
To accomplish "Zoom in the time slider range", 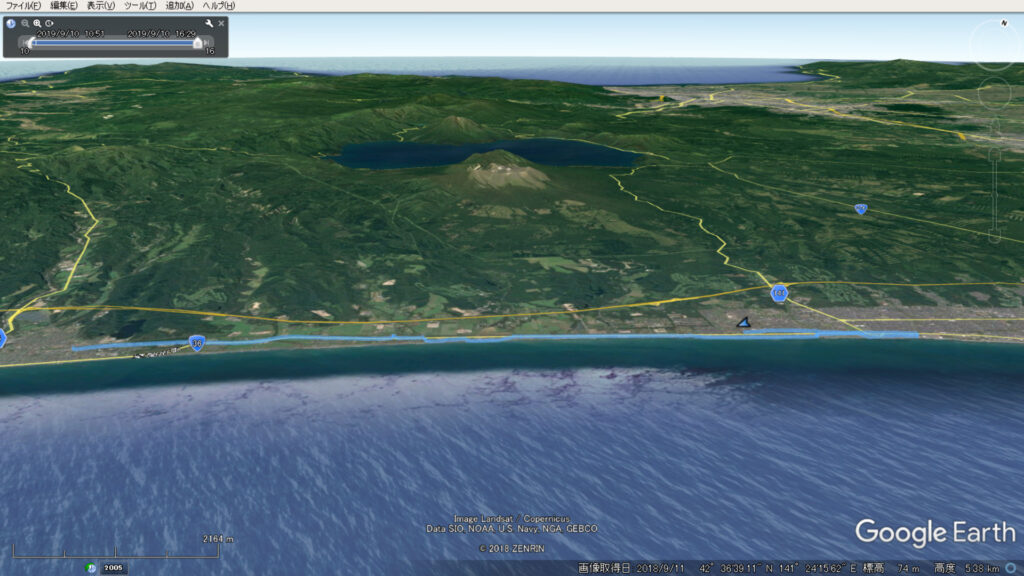I will [x=37, y=23].
